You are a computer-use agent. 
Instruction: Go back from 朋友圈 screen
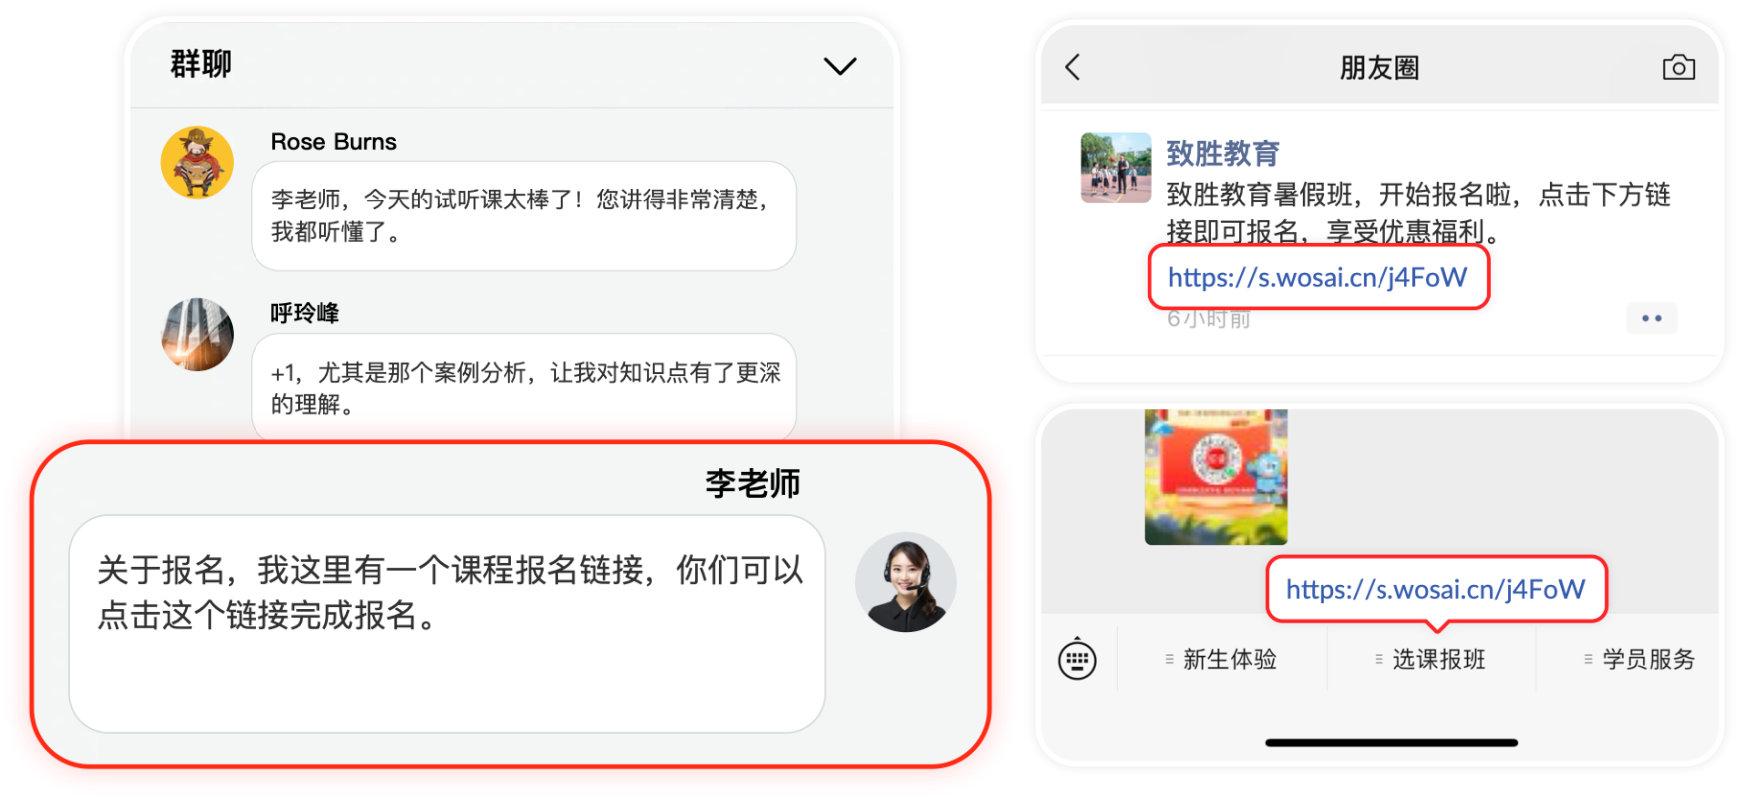point(1073,67)
